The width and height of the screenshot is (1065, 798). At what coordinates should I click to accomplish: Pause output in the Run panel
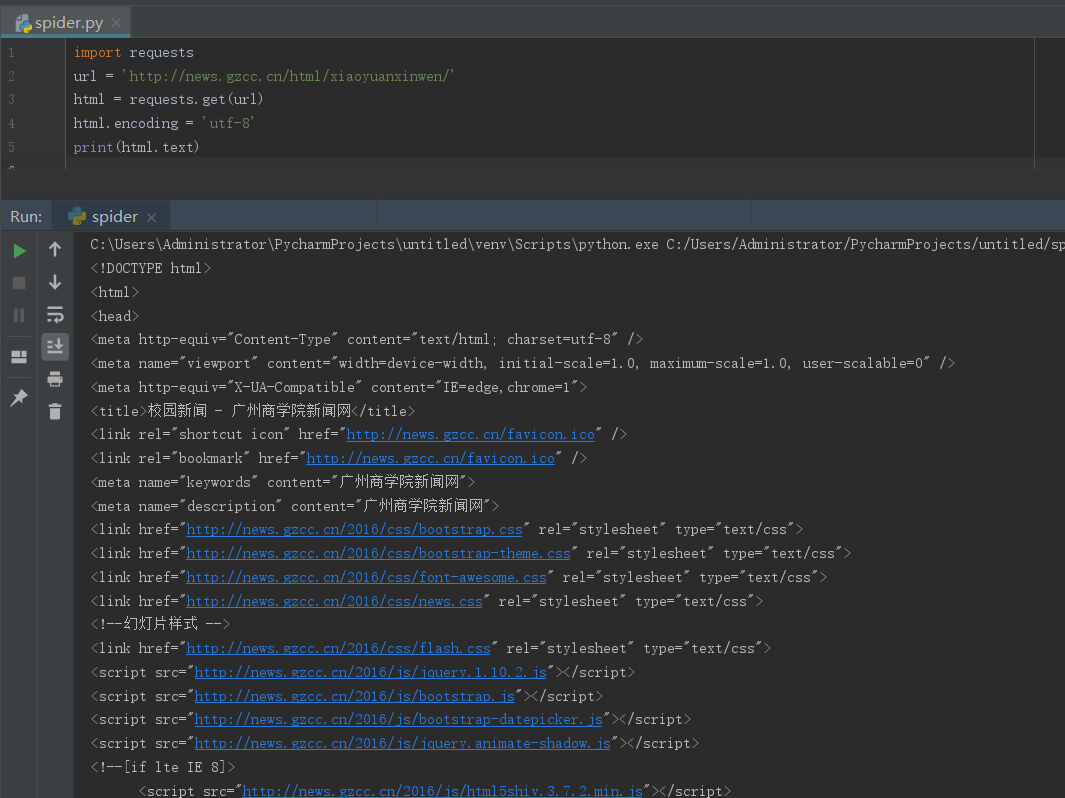(x=19, y=315)
